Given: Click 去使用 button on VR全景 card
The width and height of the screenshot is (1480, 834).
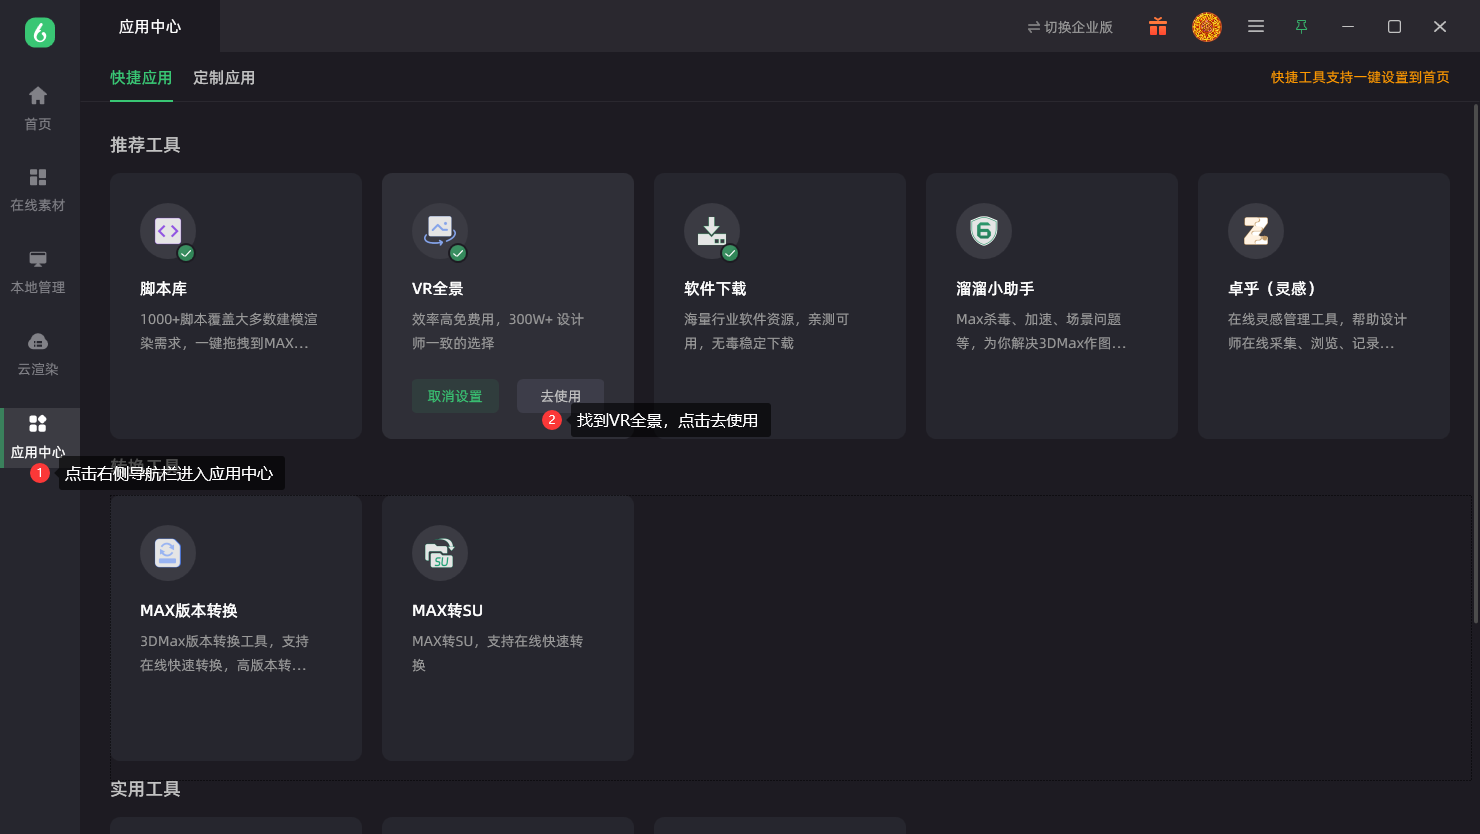Looking at the screenshot, I should [560, 396].
